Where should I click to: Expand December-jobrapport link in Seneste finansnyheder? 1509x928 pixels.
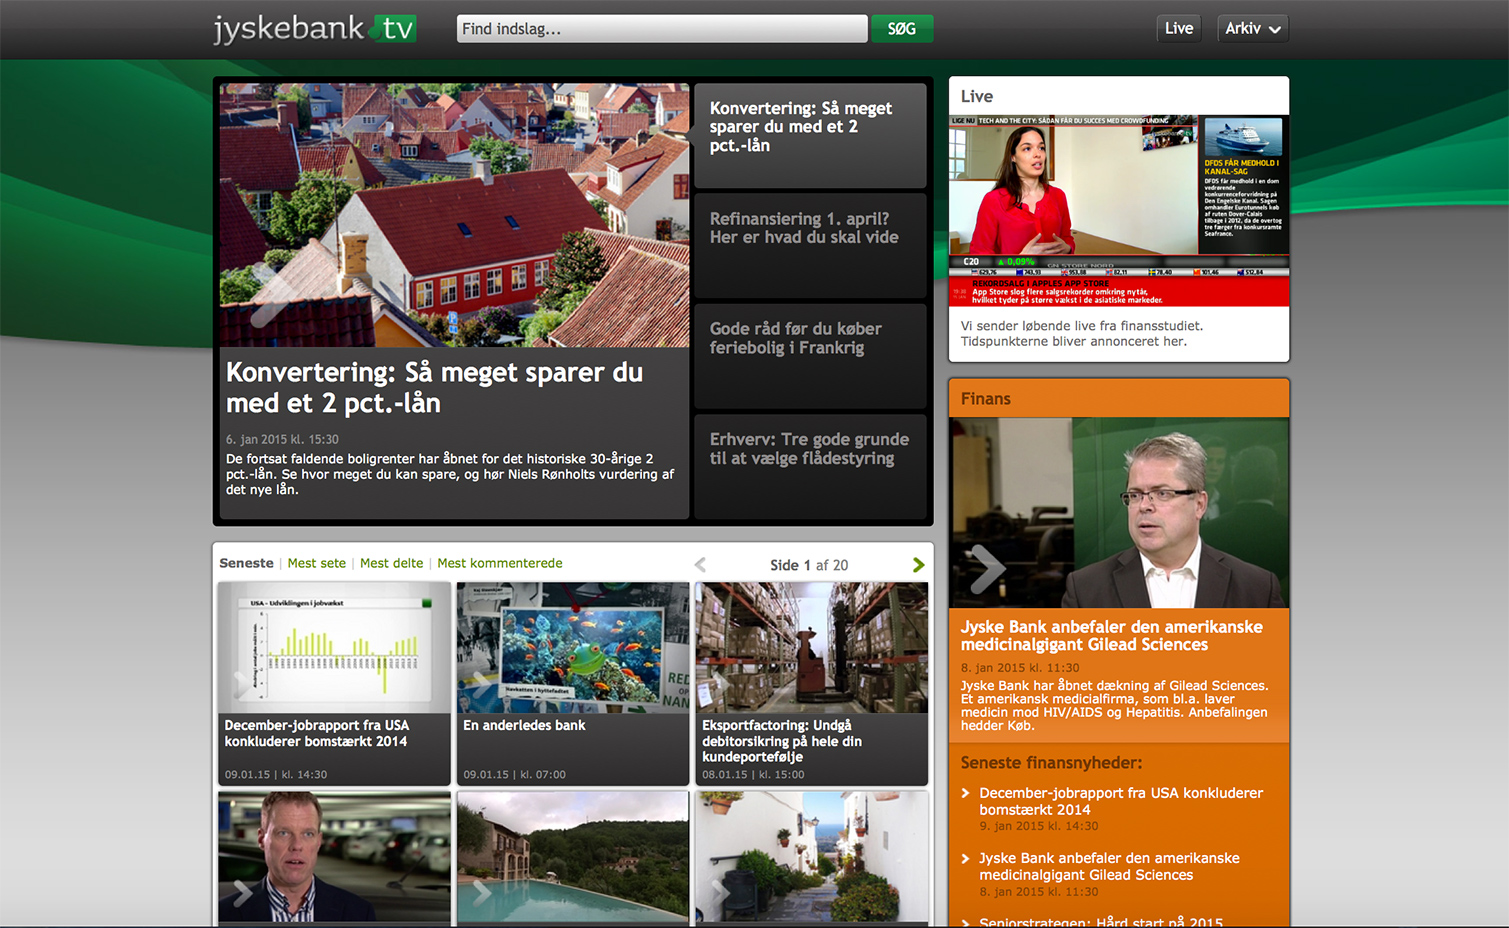click(1120, 801)
